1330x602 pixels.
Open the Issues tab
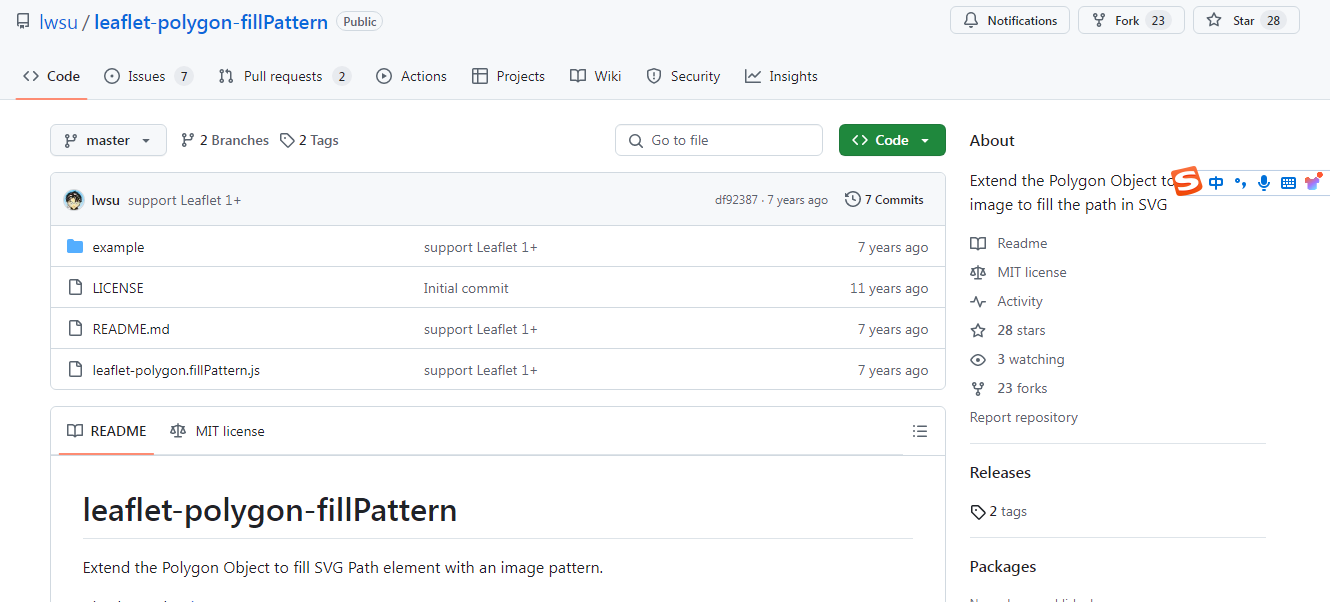click(x=148, y=76)
